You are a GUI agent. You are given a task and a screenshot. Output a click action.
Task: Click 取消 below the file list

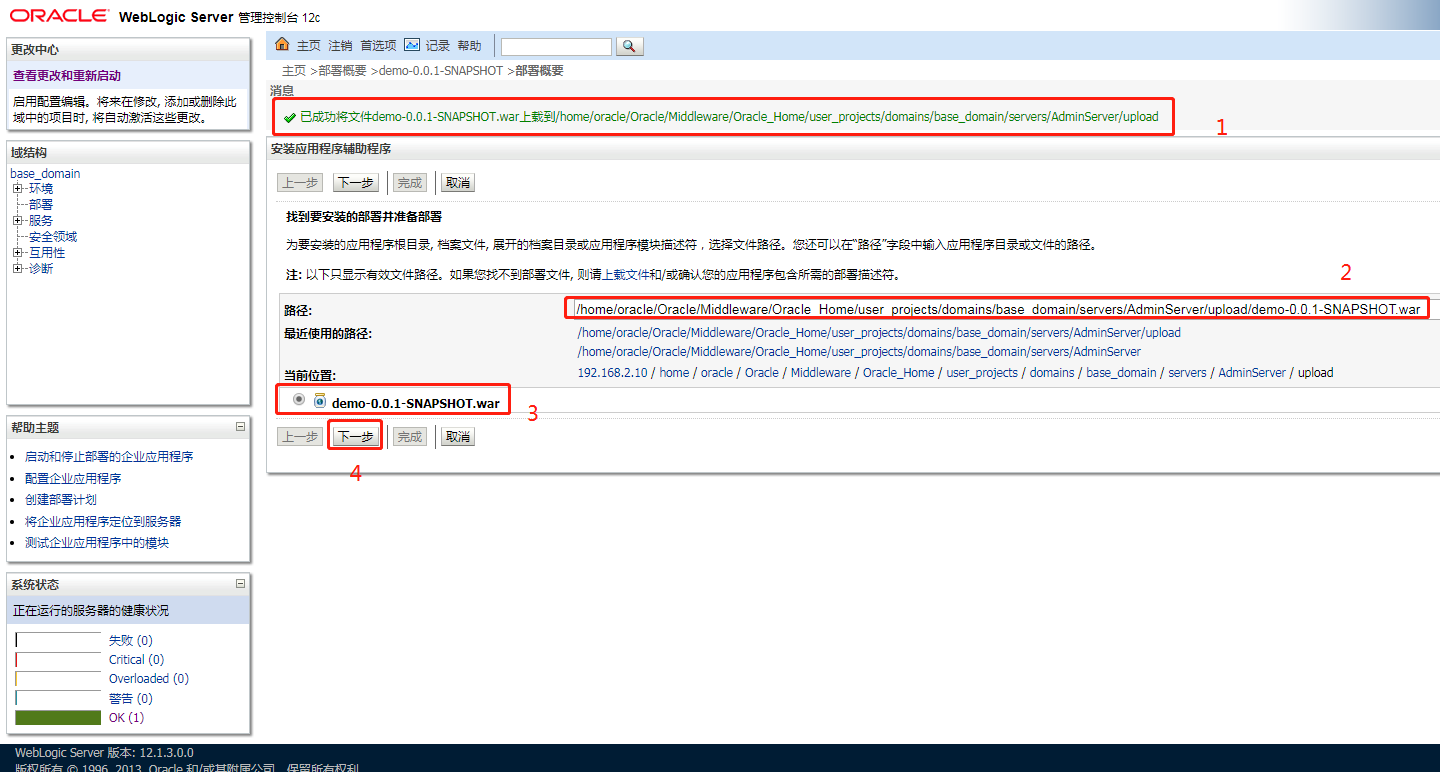457,437
